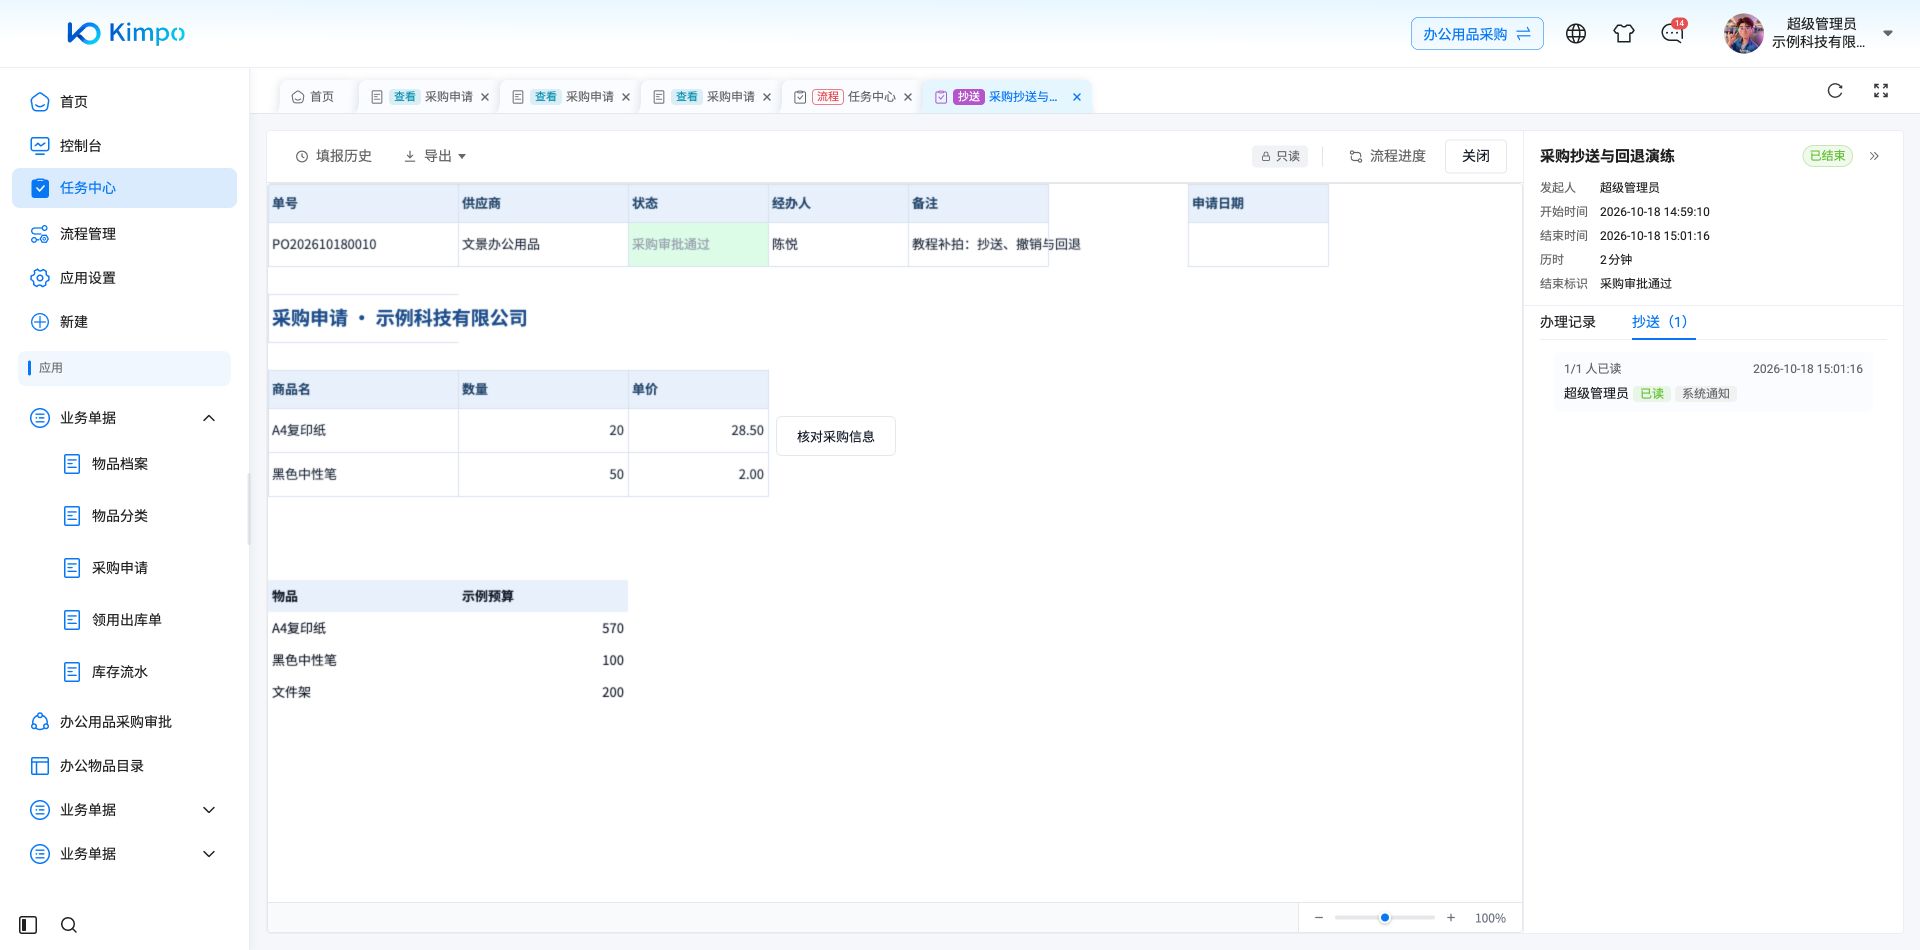Open 办公用品采购审批 in the sidebar
This screenshot has height=950, width=1920.
click(x=124, y=722)
